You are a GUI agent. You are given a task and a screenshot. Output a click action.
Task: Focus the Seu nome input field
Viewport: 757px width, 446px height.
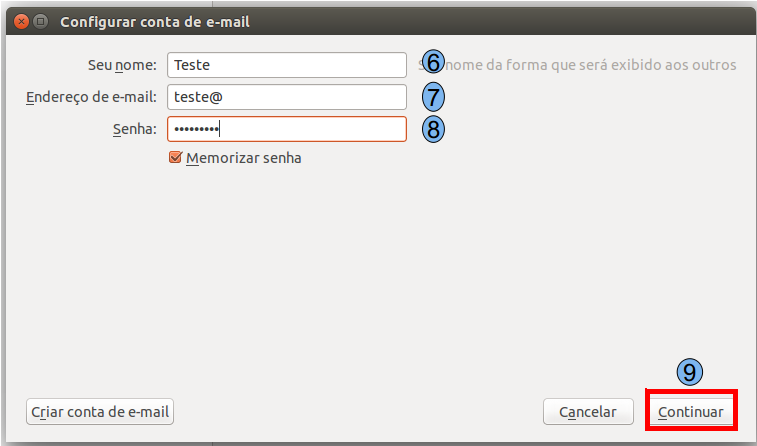(287, 65)
